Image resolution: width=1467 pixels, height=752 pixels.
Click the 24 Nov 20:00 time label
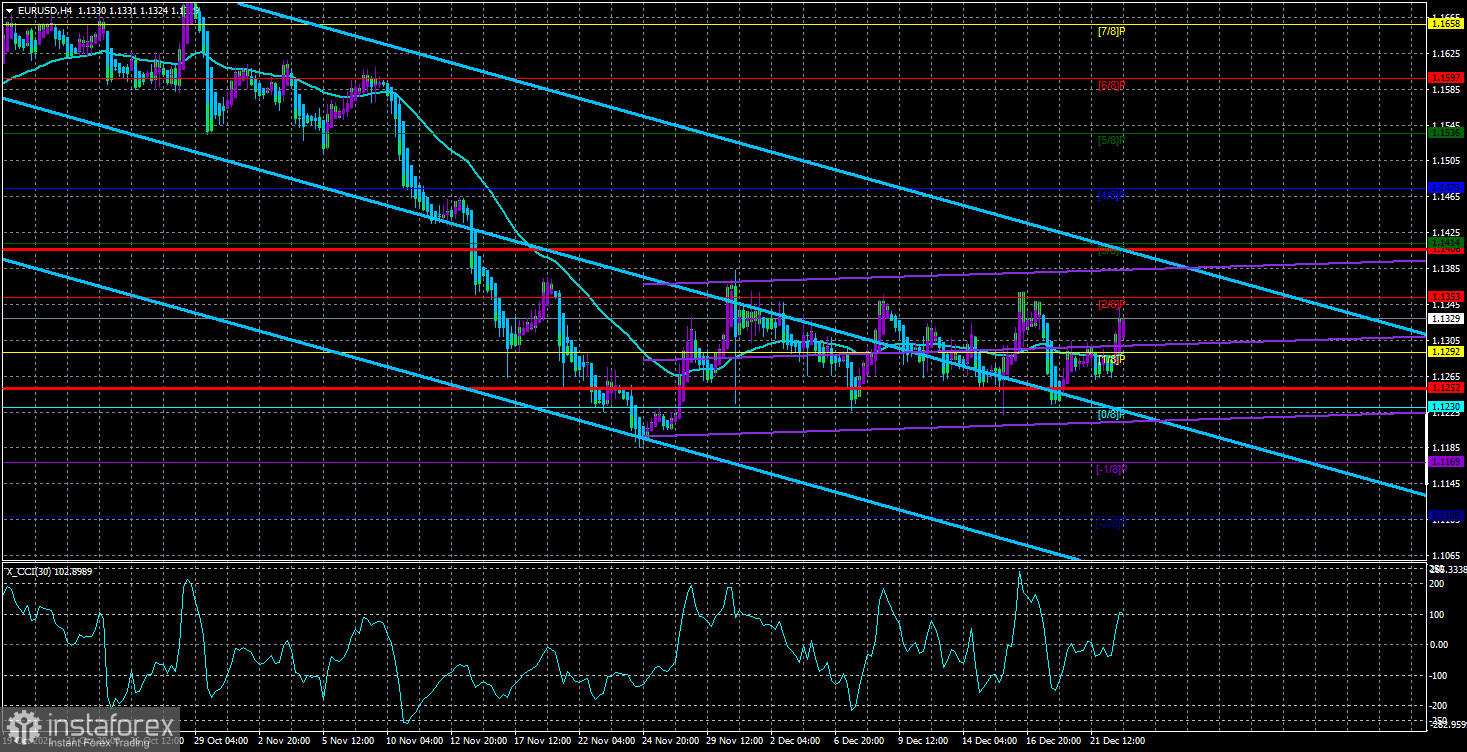click(672, 741)
